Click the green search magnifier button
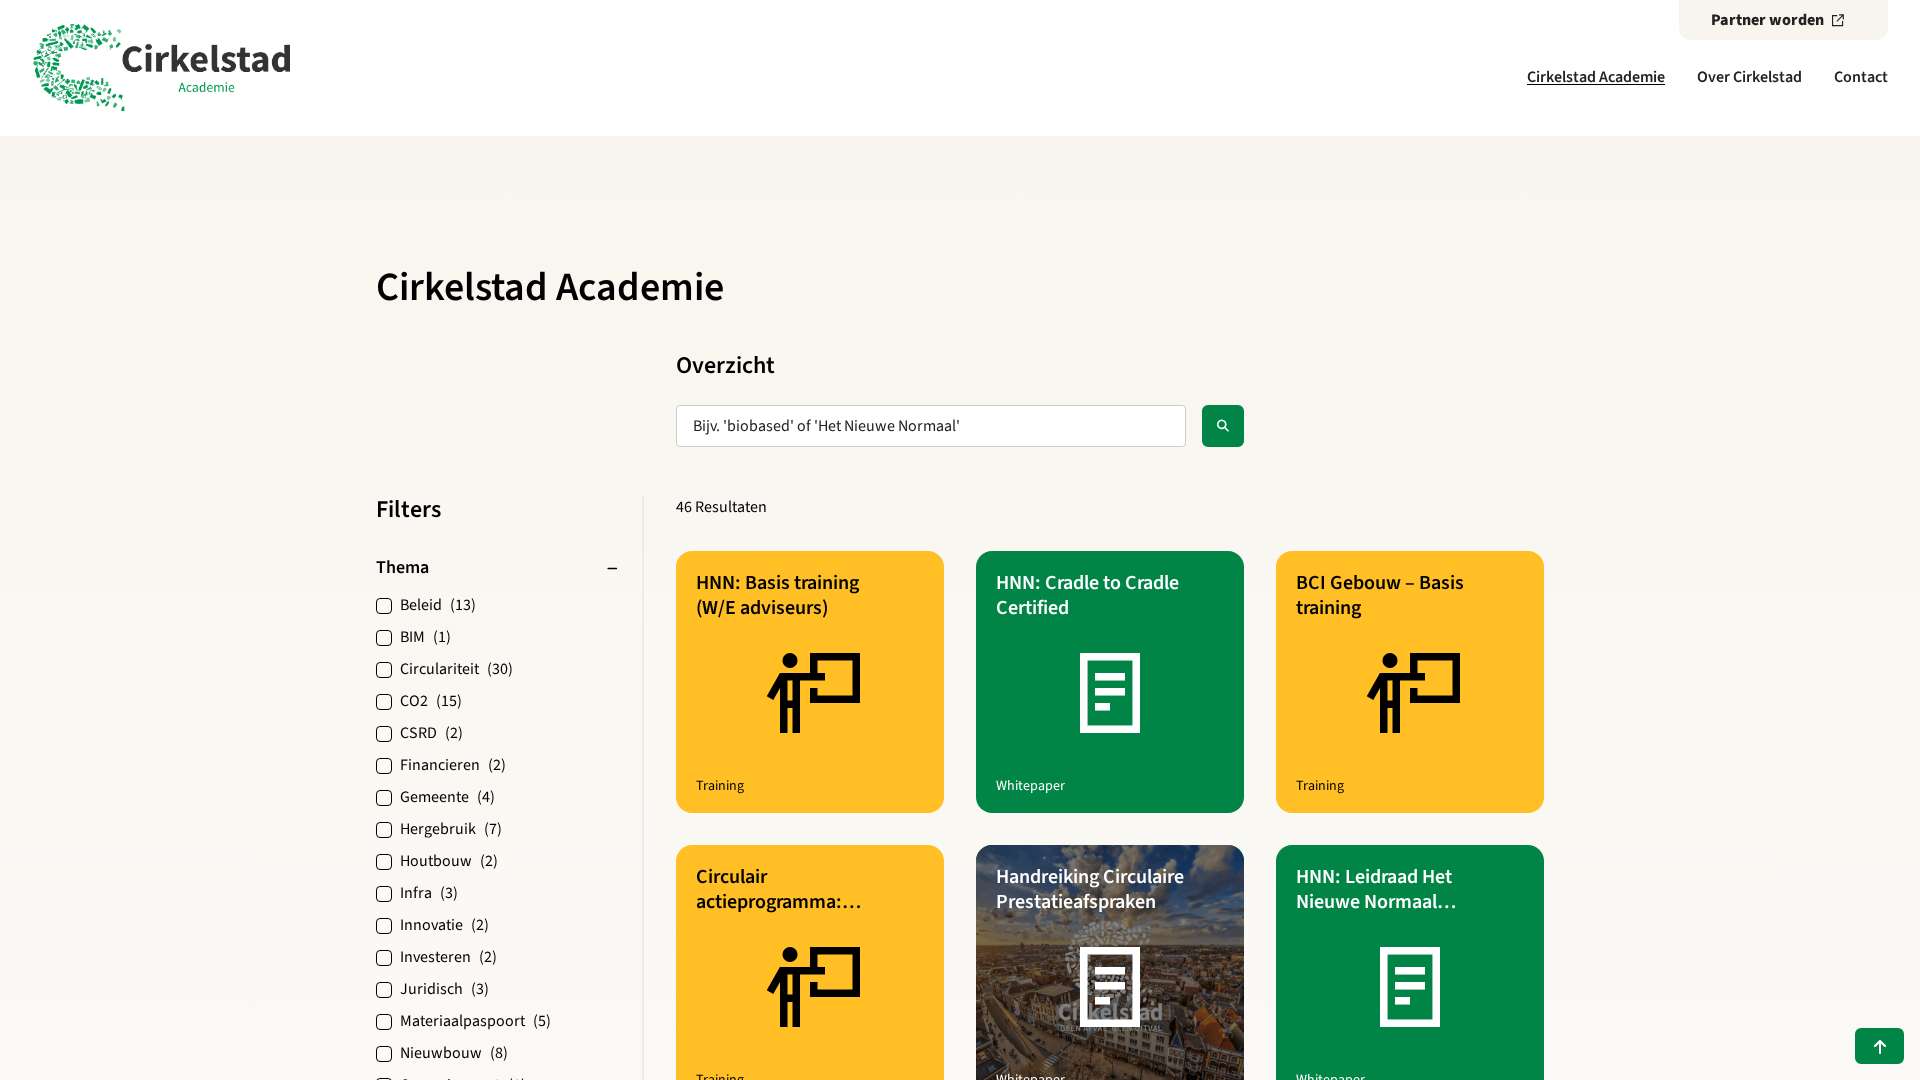Screen dimensions: 1920x1080 (1222, 426)
